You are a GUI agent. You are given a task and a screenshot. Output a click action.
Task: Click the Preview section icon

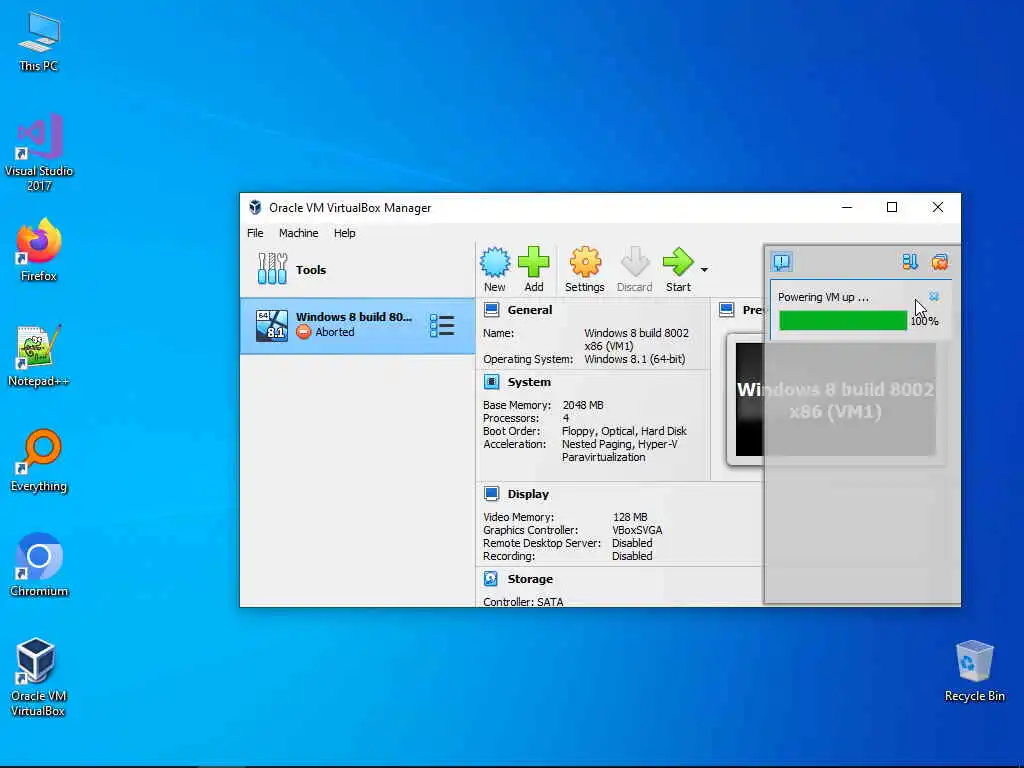pyautogui.click(x=727, y=310)
